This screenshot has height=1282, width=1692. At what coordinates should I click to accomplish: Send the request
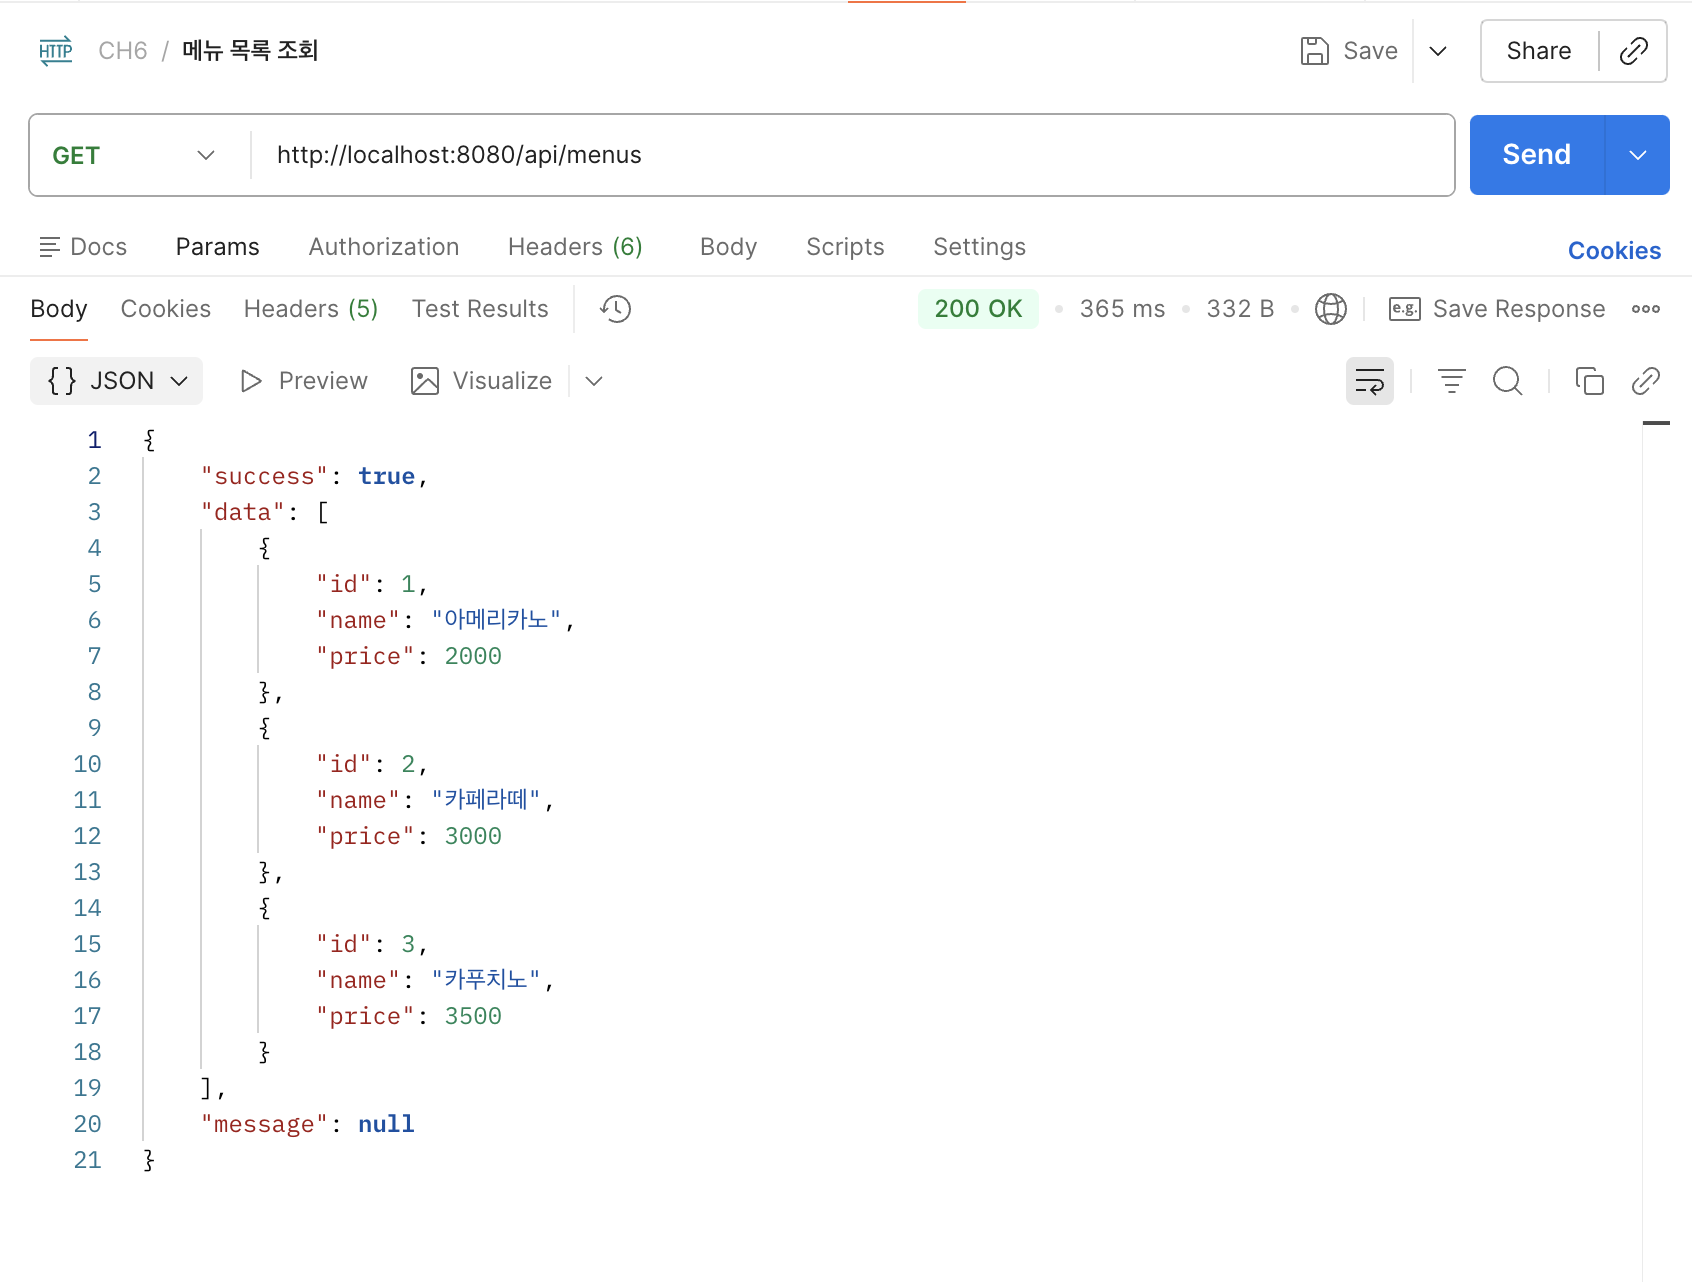pyautogui.click(x=1537, y=155)
